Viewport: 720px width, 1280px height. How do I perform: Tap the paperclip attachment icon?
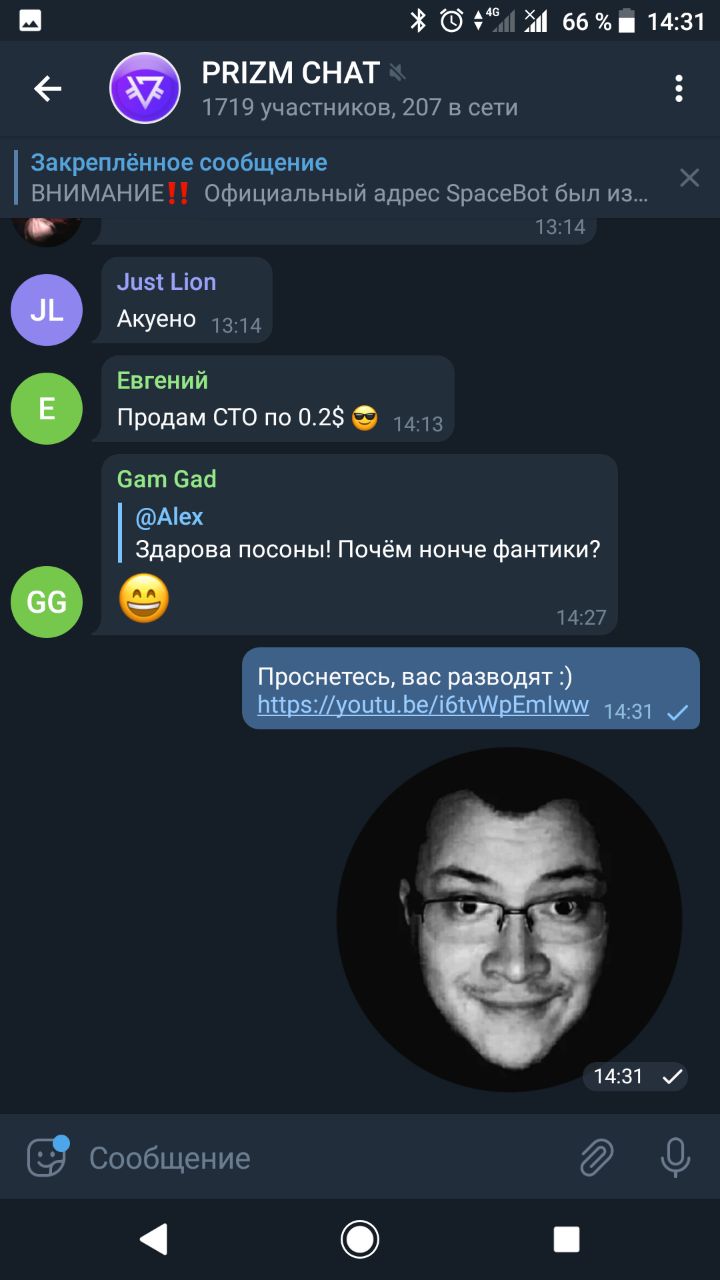tap(597, 1158)
